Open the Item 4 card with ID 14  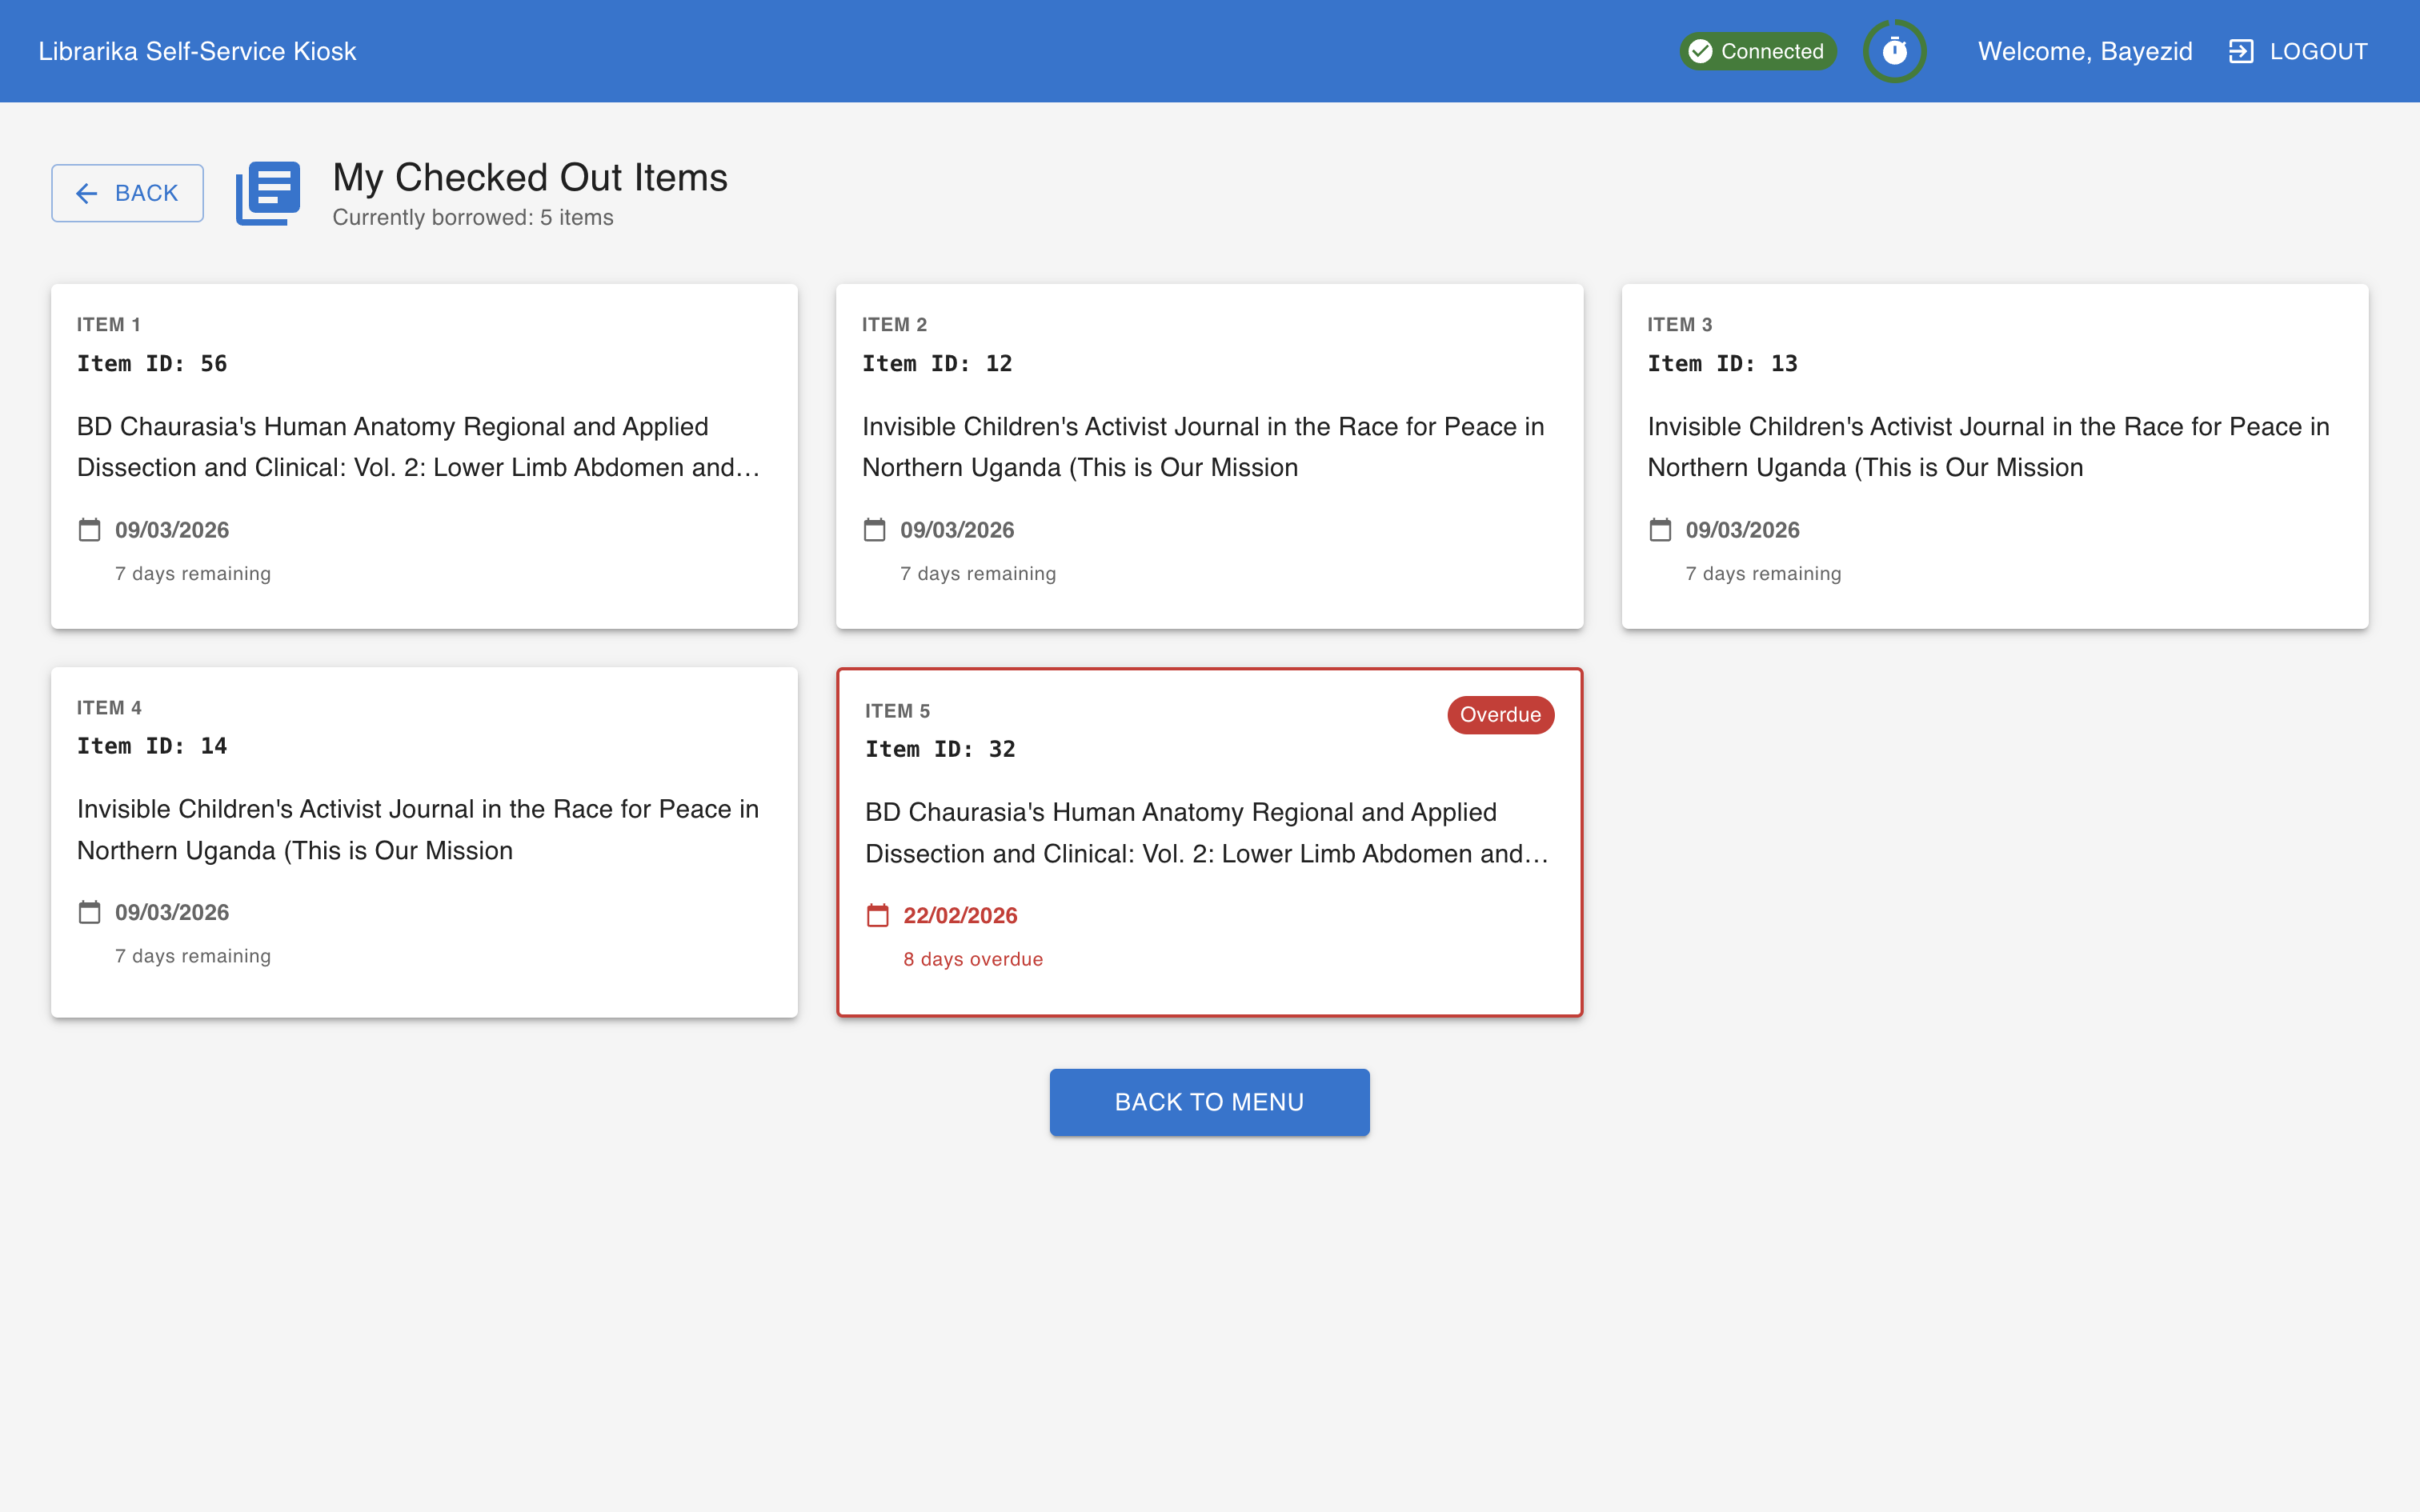[424, 841]
